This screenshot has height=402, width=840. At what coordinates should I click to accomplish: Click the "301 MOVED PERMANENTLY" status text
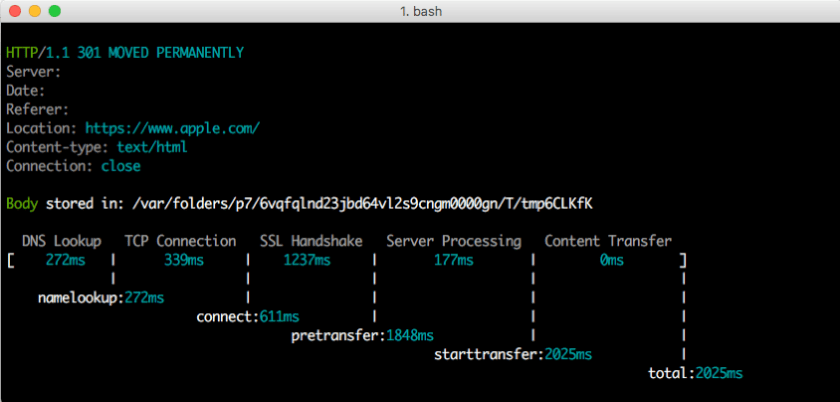tap(160, 52)
